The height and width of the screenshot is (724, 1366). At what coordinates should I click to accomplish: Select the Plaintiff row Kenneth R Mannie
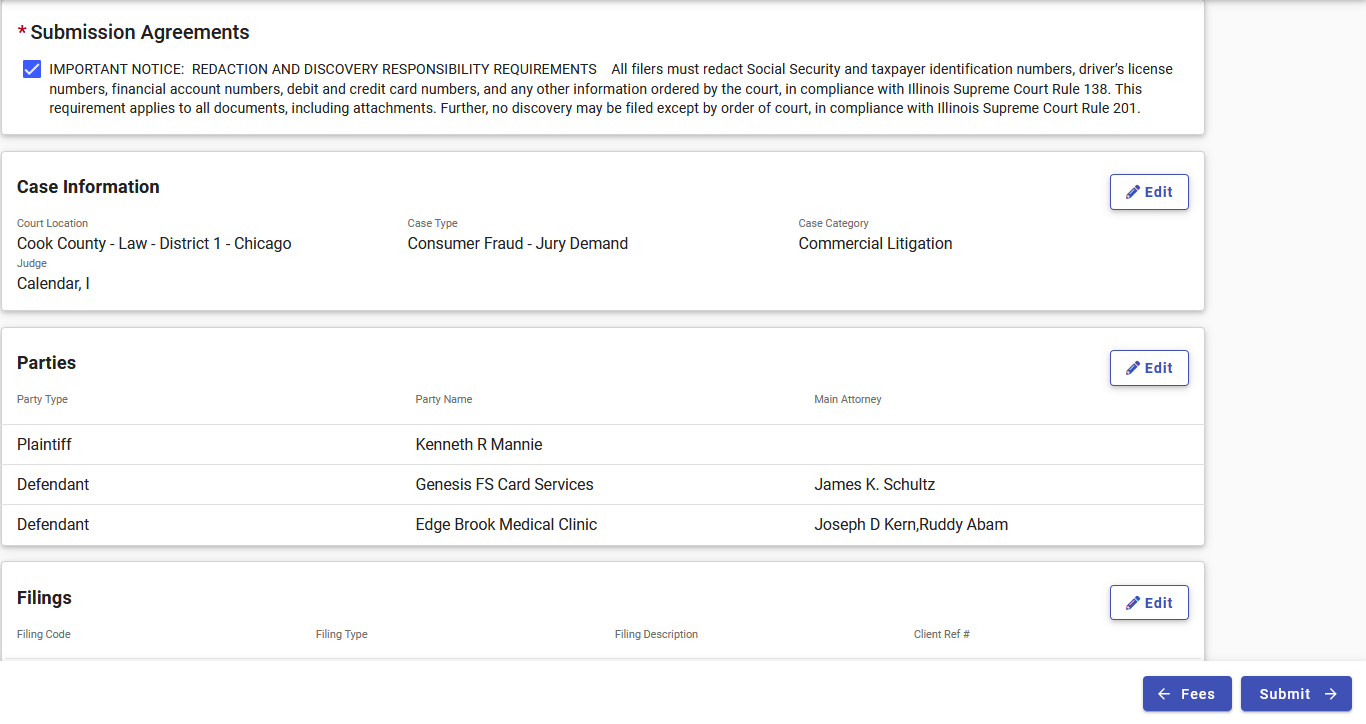pyautogui.click(x=479, y=444)
